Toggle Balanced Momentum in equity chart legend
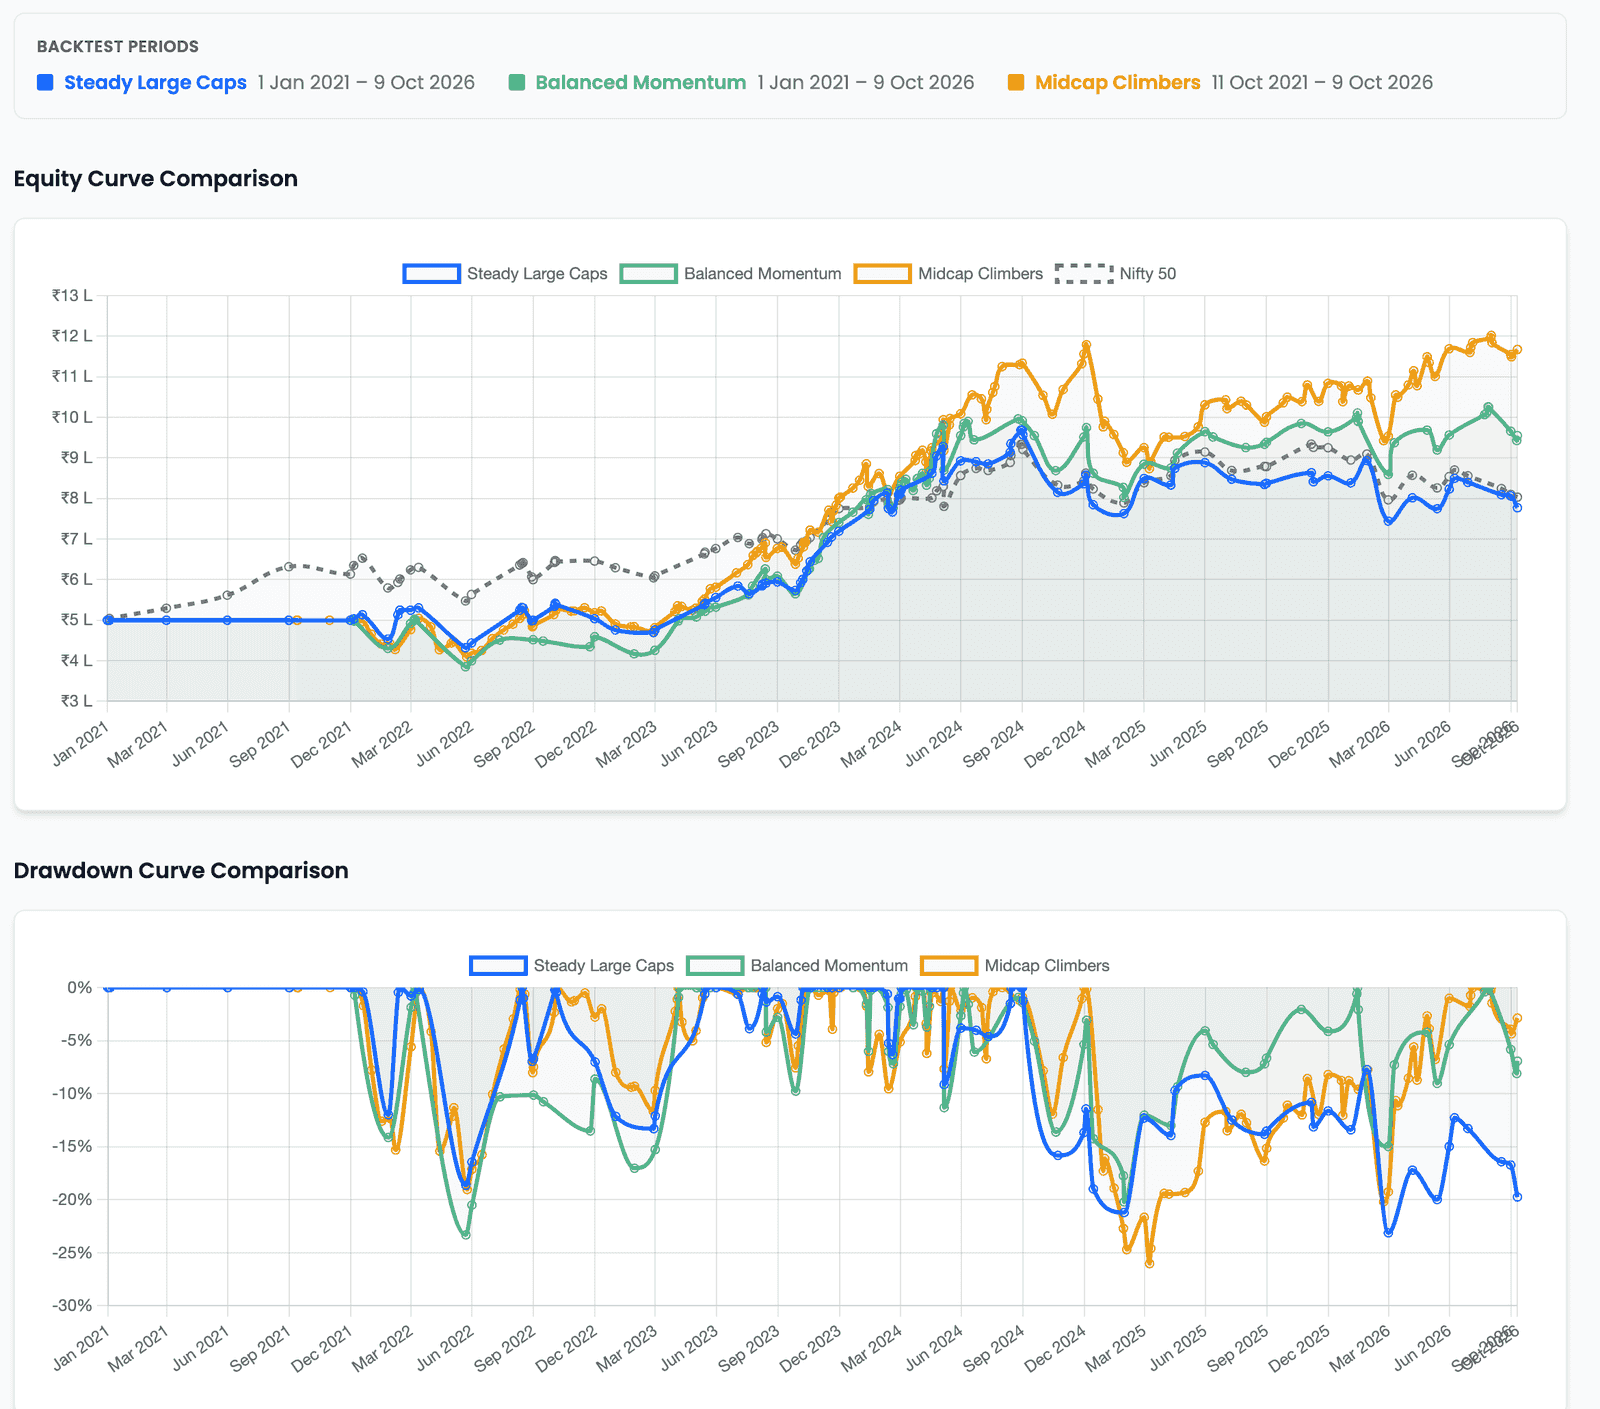 click(x=731, y=274)
